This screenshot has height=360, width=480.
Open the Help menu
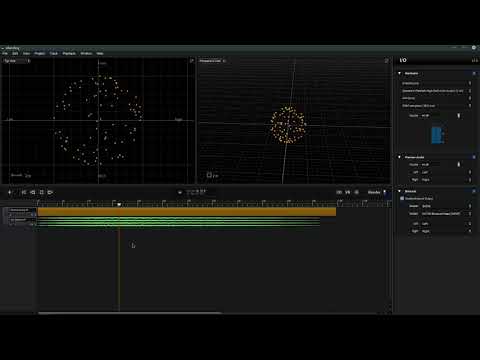(100, 53)
